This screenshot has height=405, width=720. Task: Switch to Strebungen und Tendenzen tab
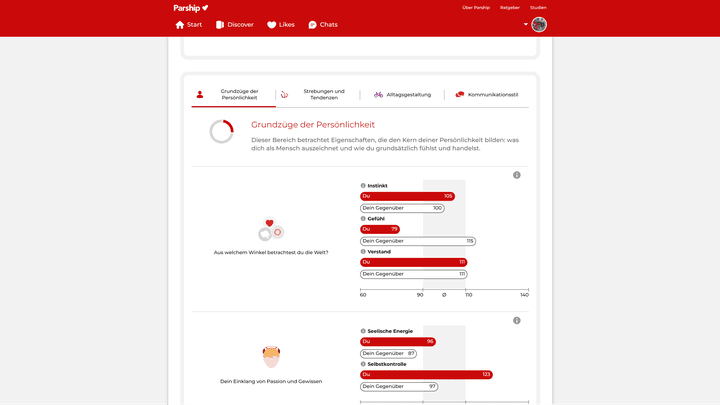[x=318, y=95]
